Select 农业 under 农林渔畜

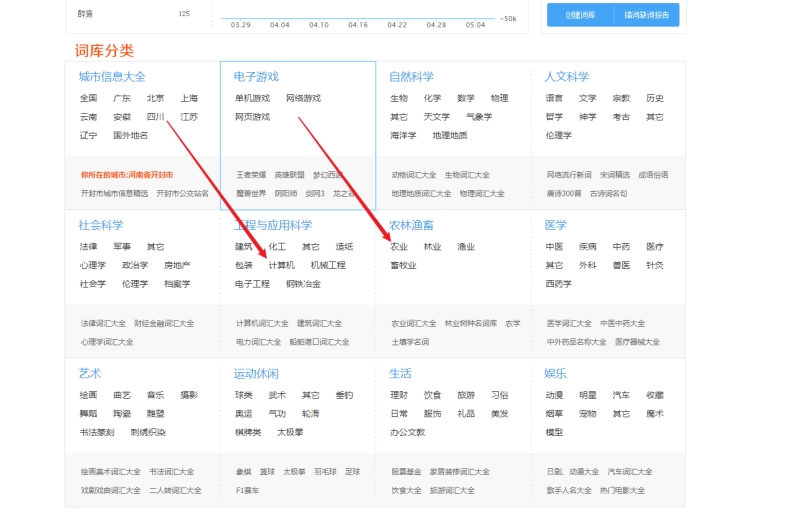click(399, 247)
